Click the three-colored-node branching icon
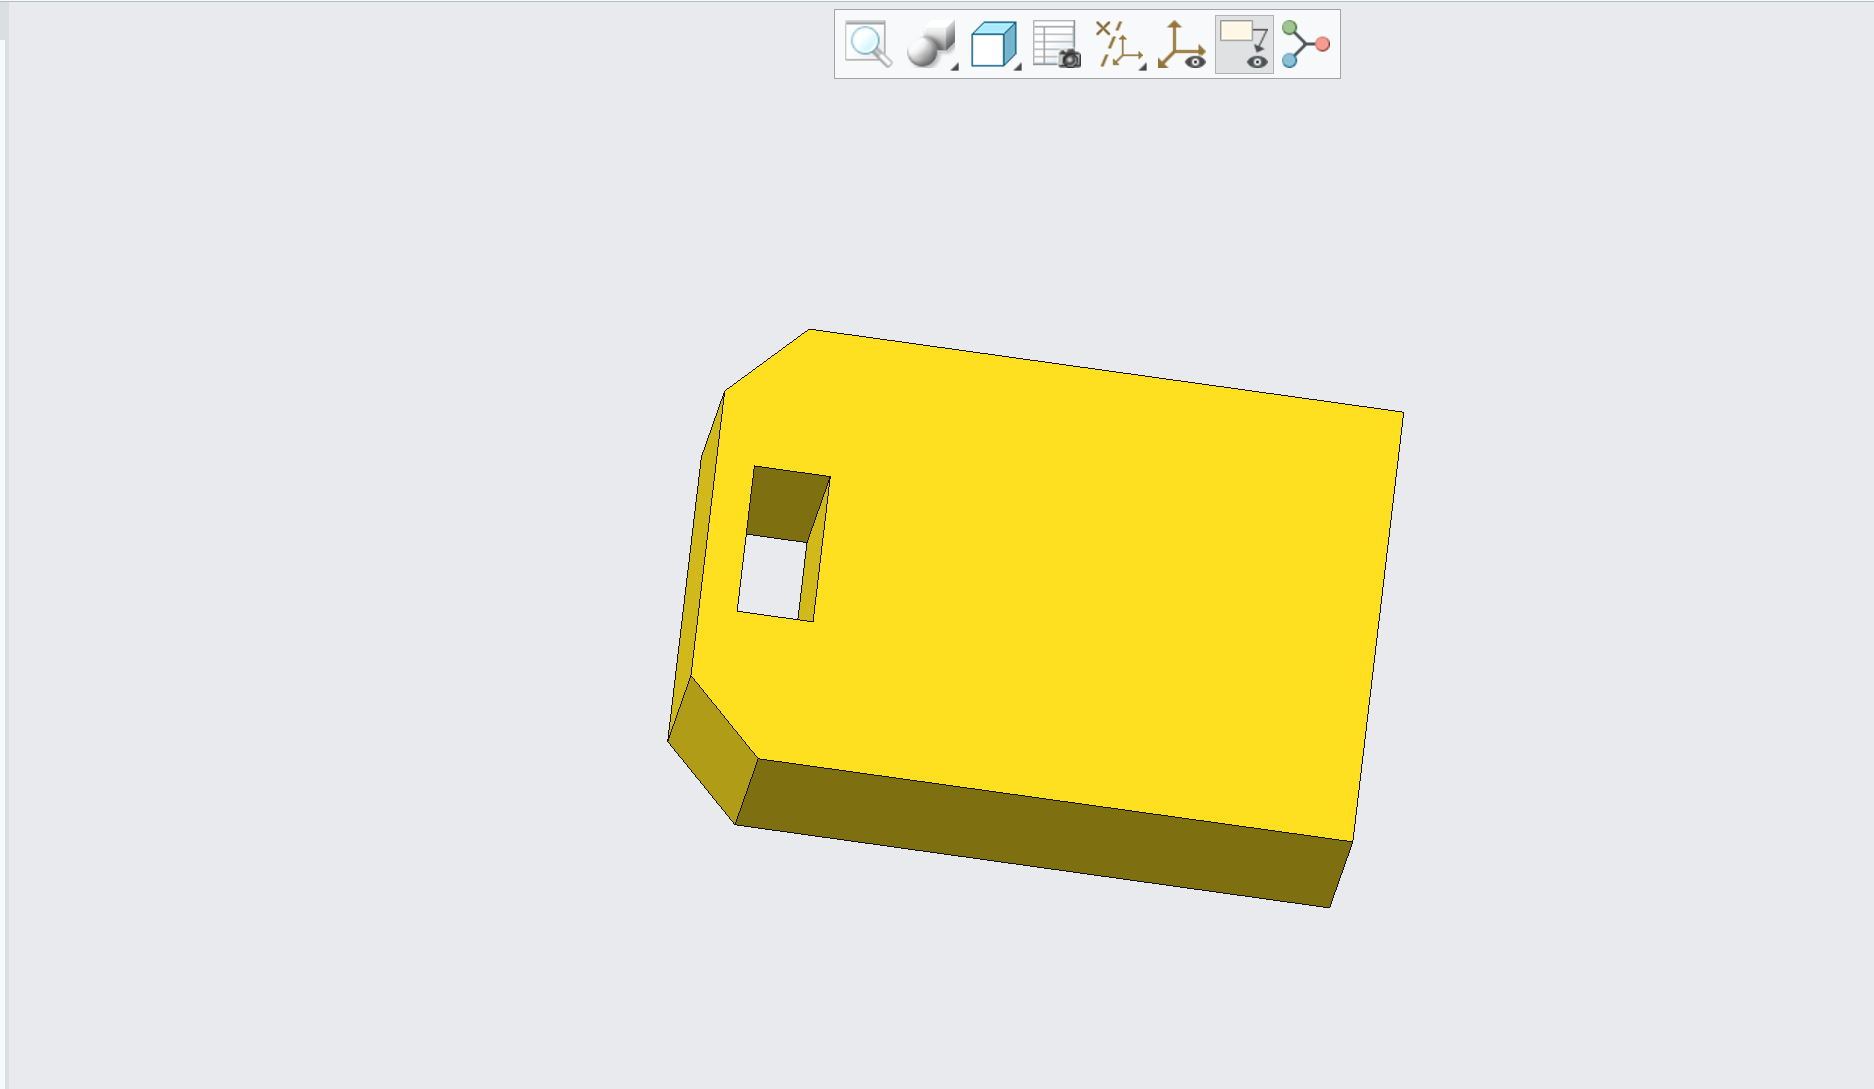The height and width of the screenshot is (1089, 1874). point(1306,45)
